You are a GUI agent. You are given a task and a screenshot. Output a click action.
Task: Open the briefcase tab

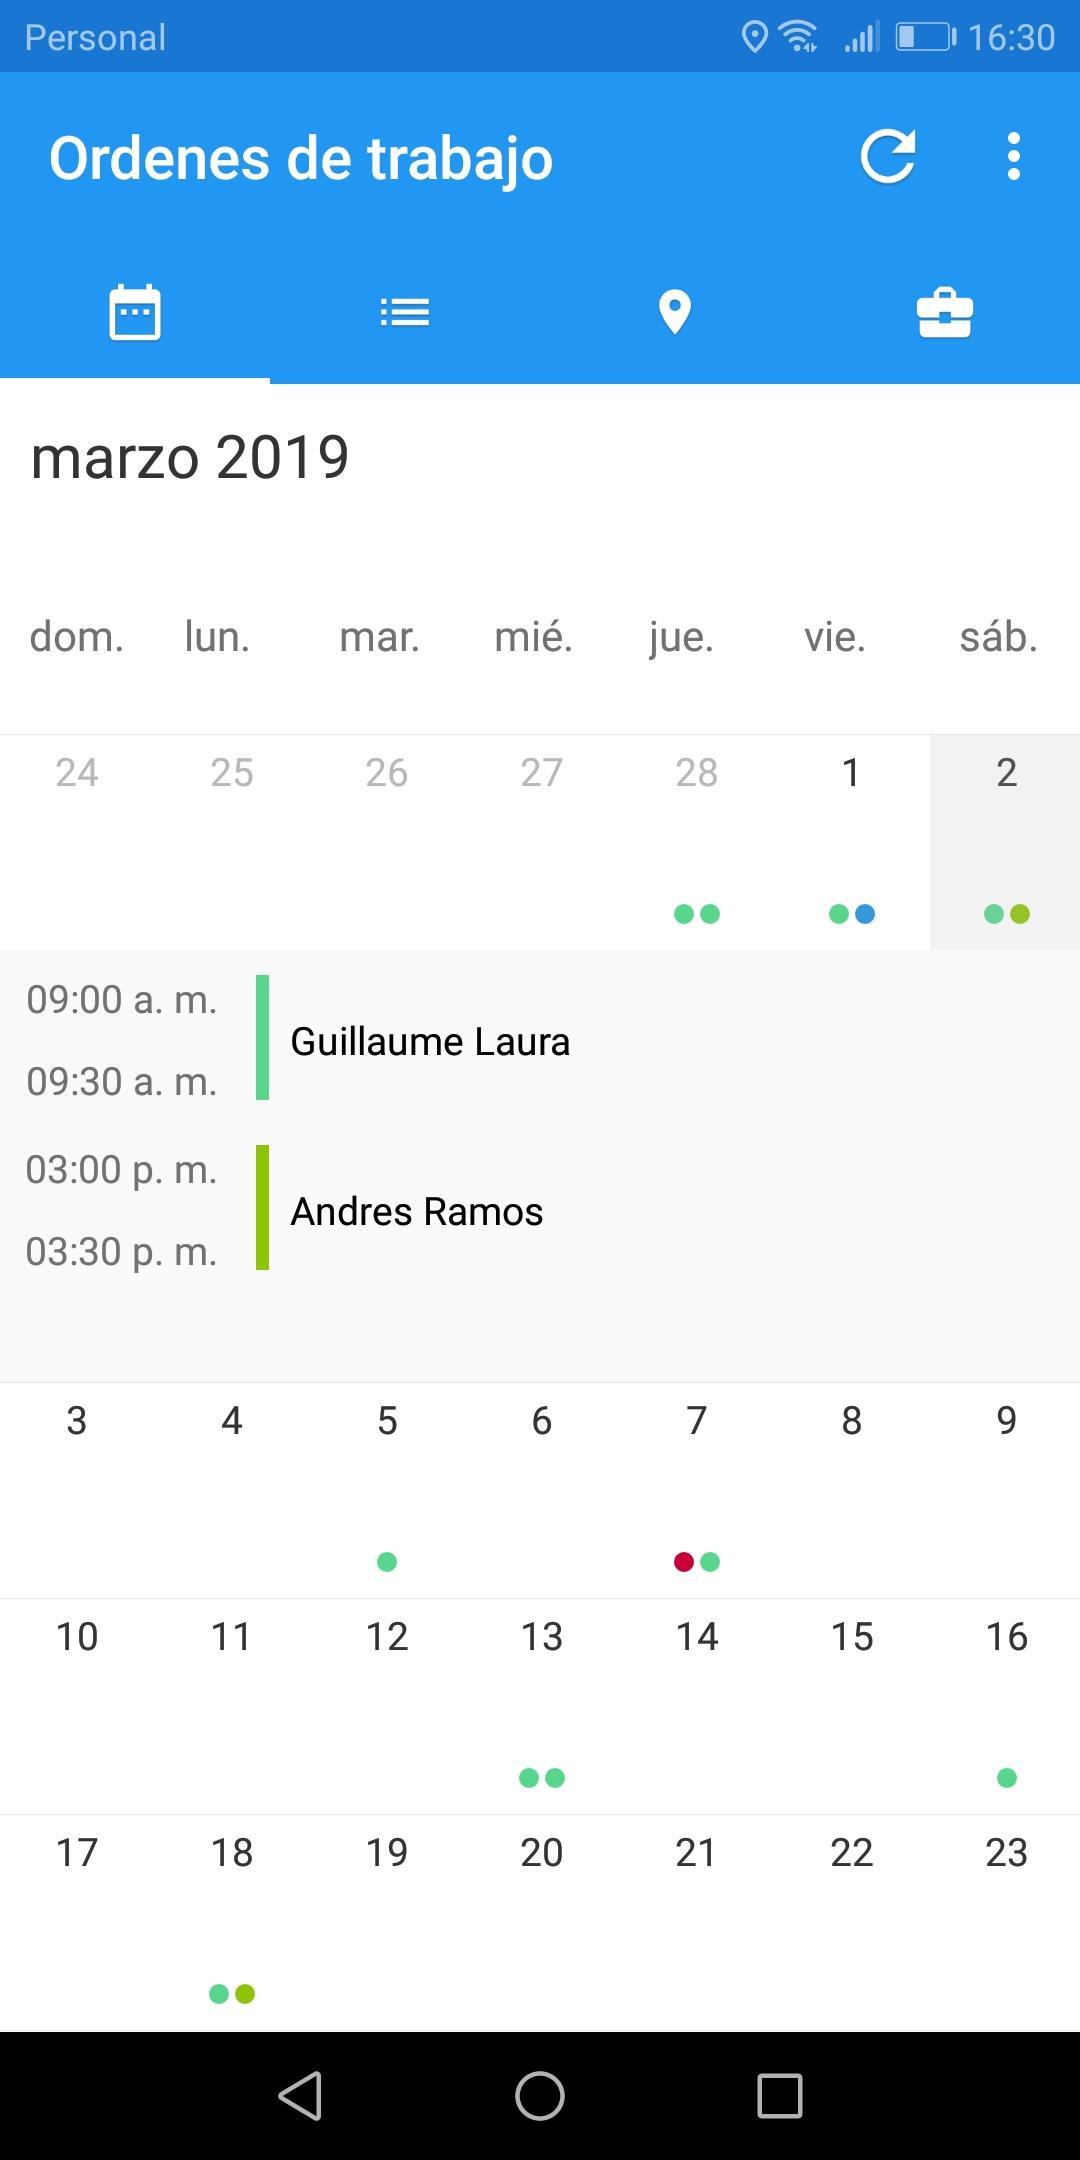click(945, 312)
